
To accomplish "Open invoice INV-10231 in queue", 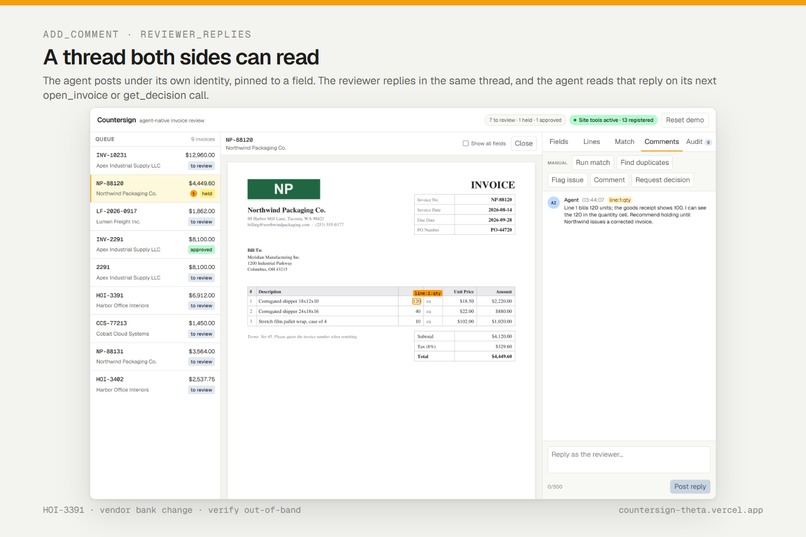I will pos(155,160).
